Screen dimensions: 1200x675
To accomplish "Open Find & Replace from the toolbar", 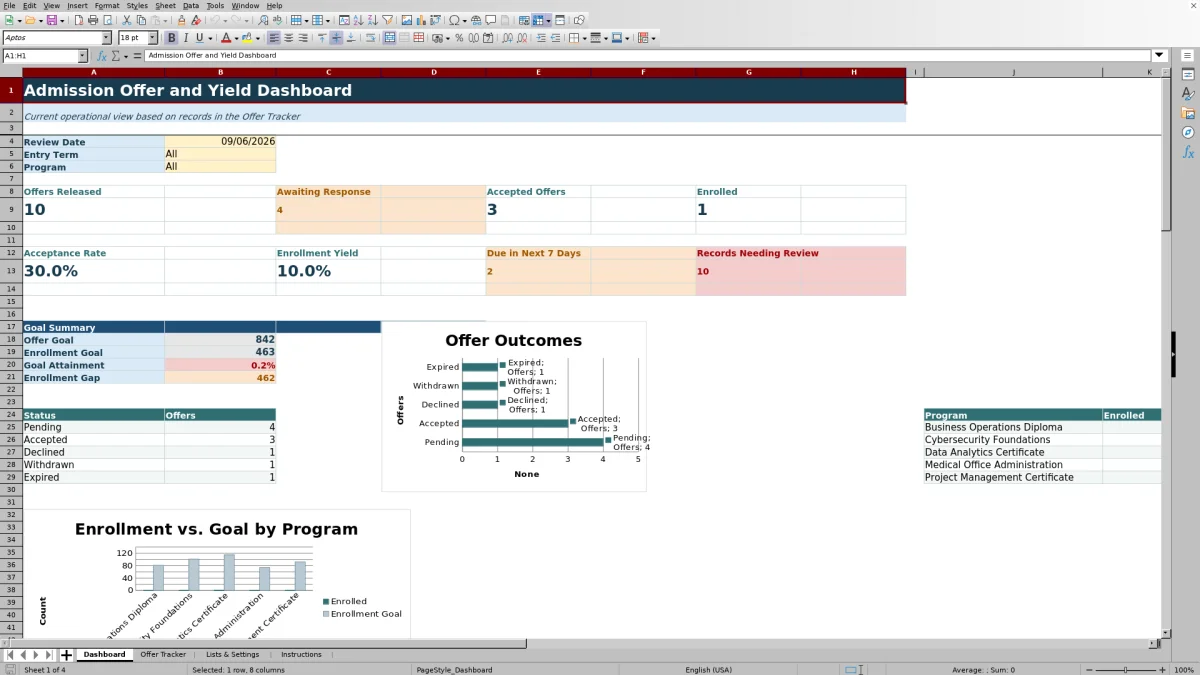I will click(x=263, y=20).
